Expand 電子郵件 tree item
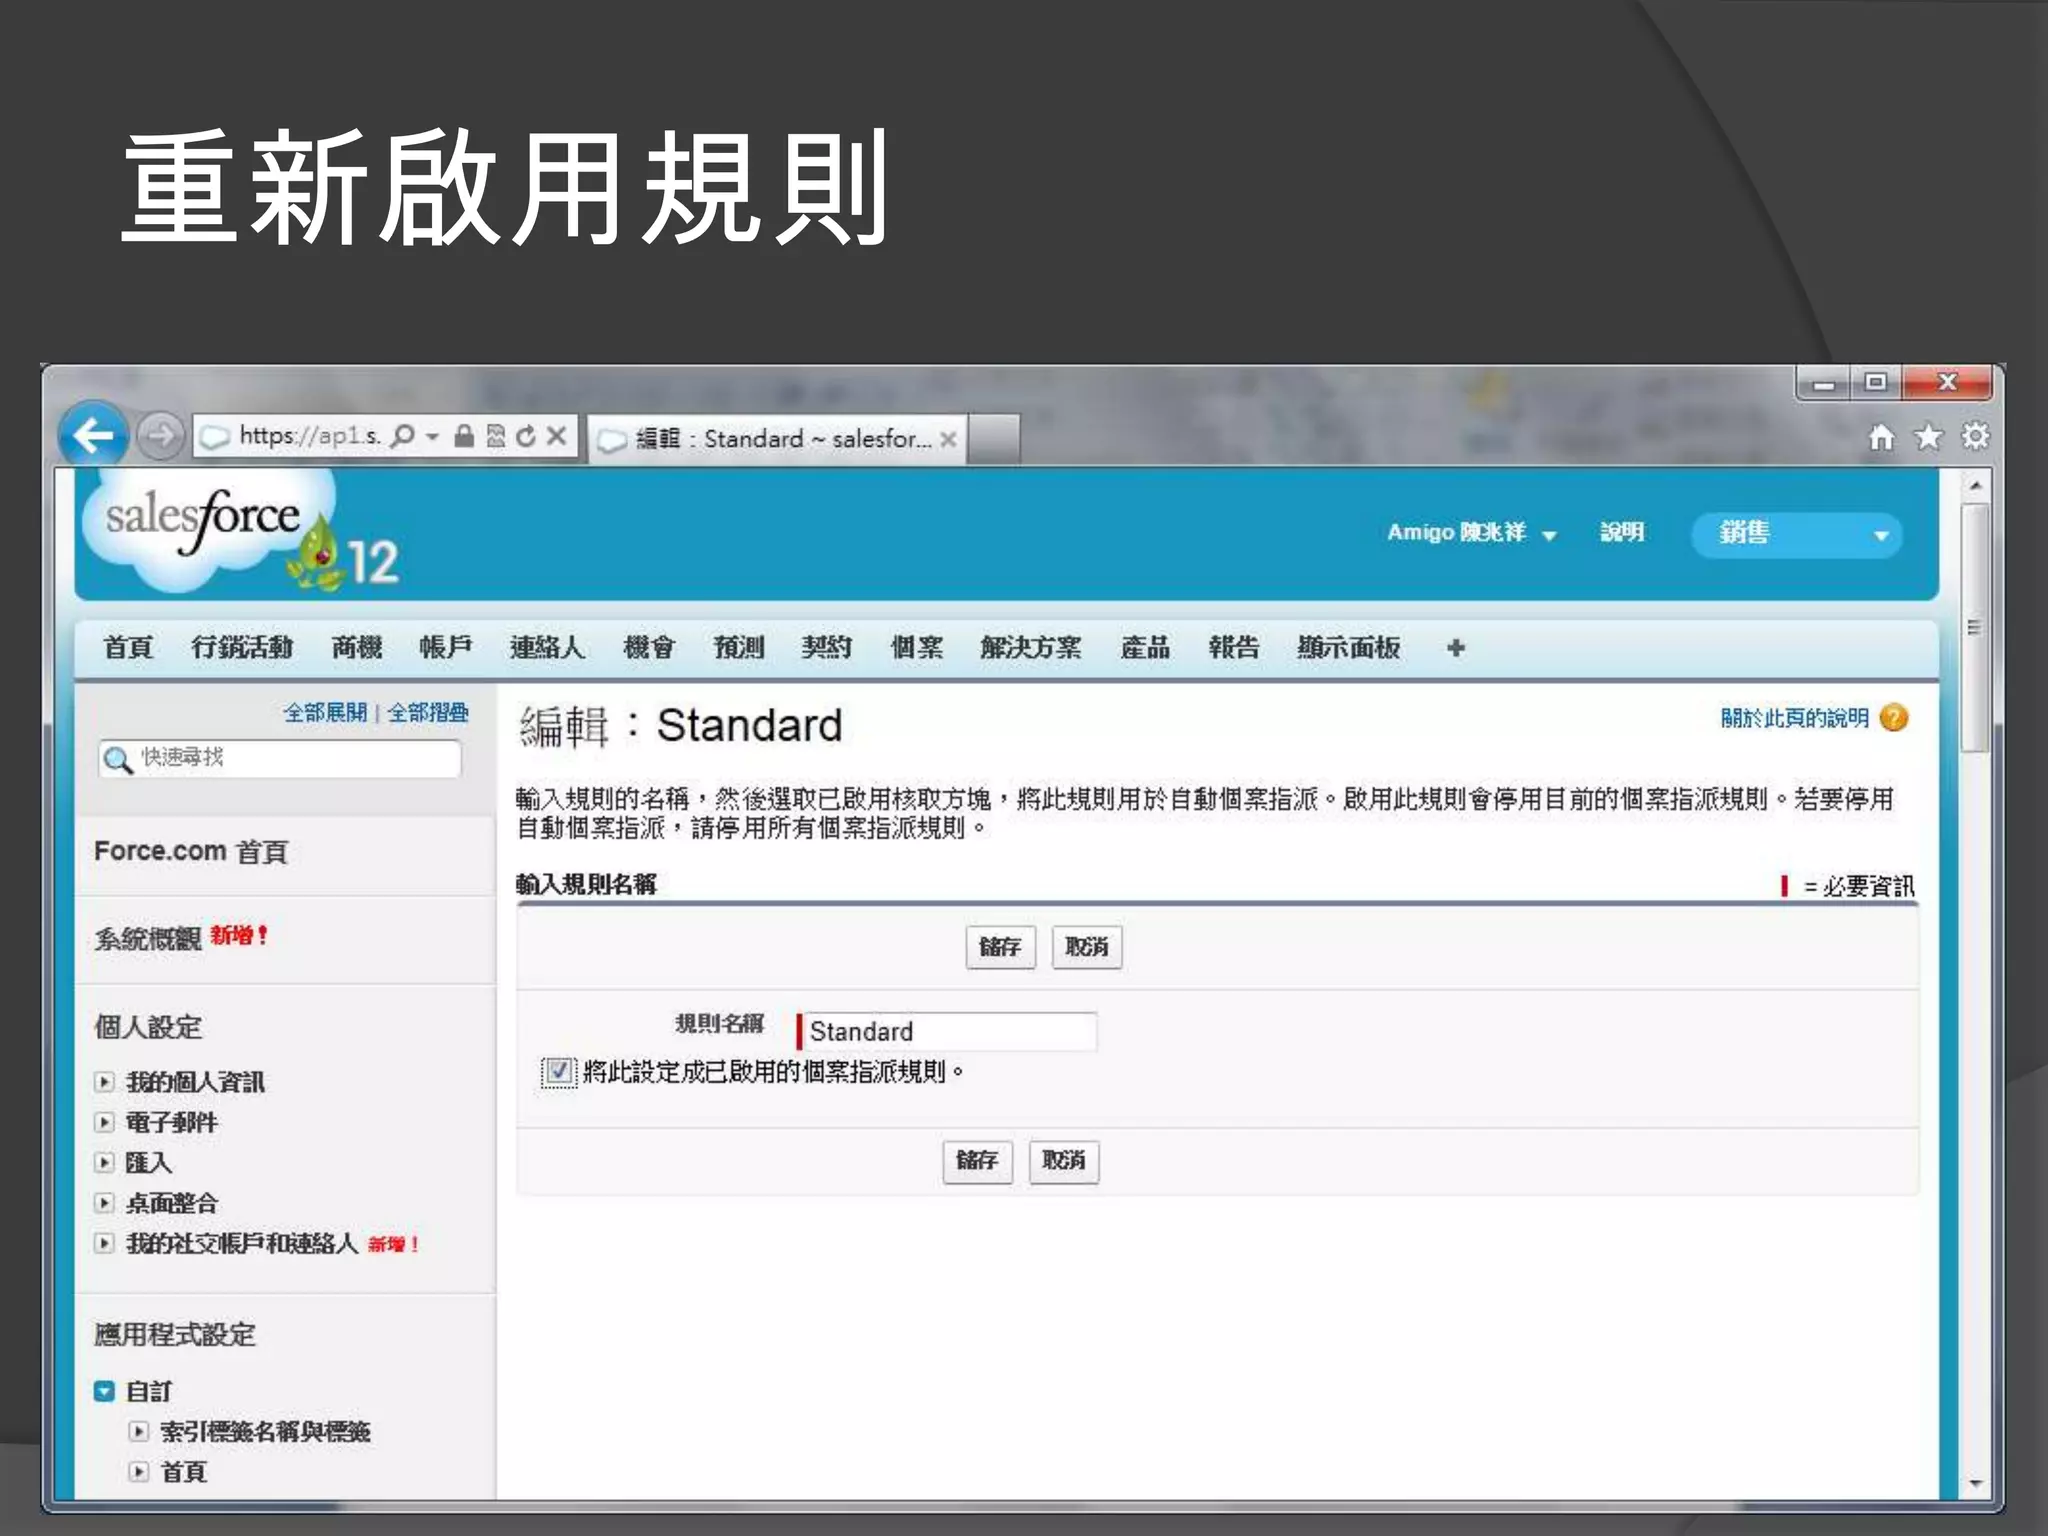 click(104, 1122)
